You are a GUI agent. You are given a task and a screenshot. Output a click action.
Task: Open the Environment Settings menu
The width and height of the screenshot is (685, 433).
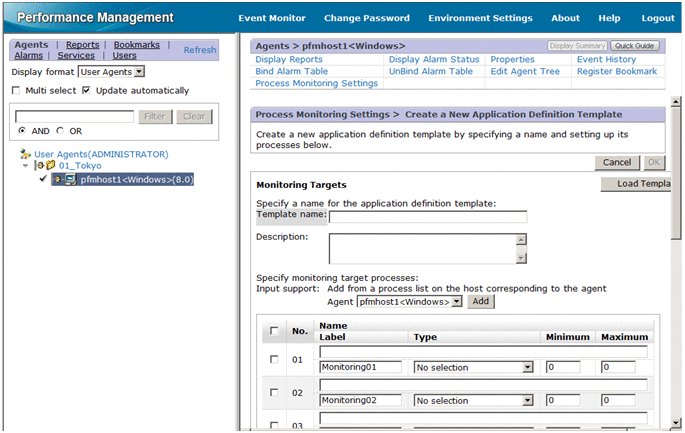click(x=480, y=18)
